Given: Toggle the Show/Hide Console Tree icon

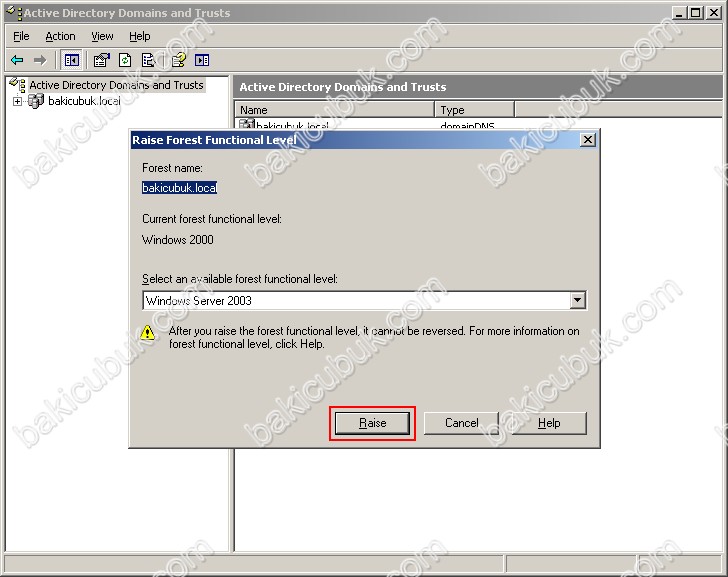Looking at the screenshot, I should point(71,60).
